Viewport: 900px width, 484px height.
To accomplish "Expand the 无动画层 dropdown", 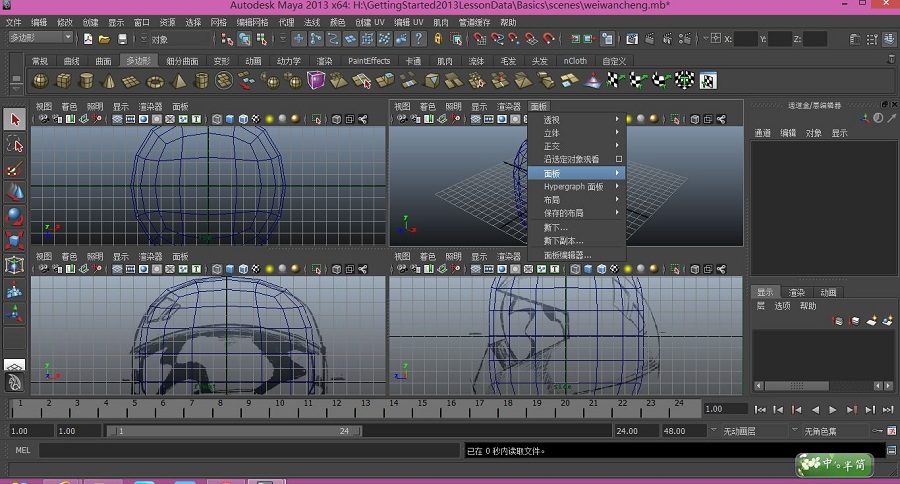I will 757,431.
